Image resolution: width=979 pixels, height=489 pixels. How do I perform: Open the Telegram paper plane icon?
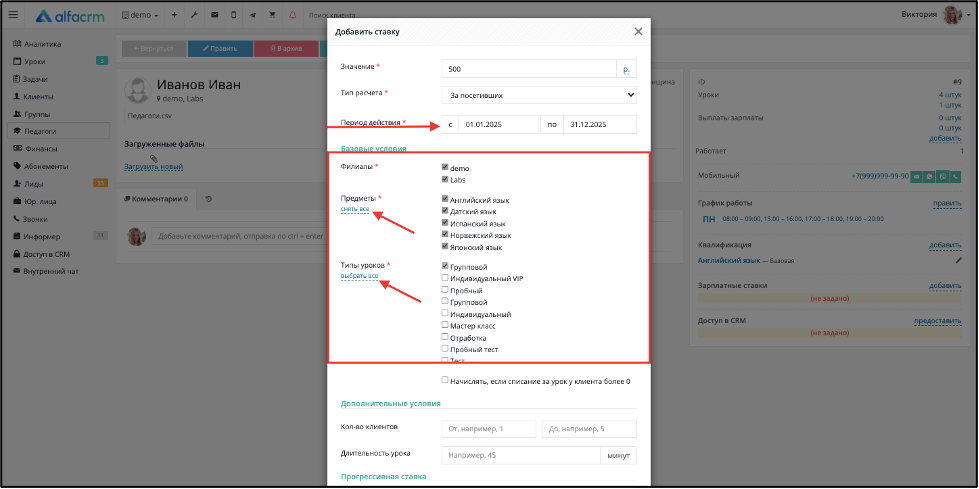click(253, 14)
